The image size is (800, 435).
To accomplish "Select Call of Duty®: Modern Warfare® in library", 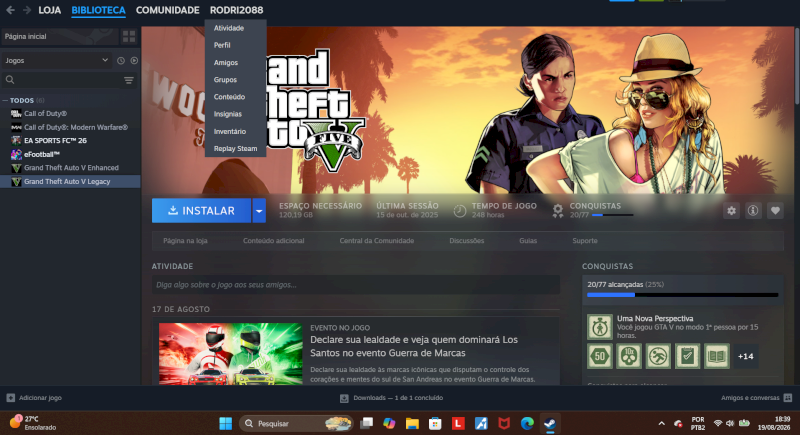I will coord(70,127).
